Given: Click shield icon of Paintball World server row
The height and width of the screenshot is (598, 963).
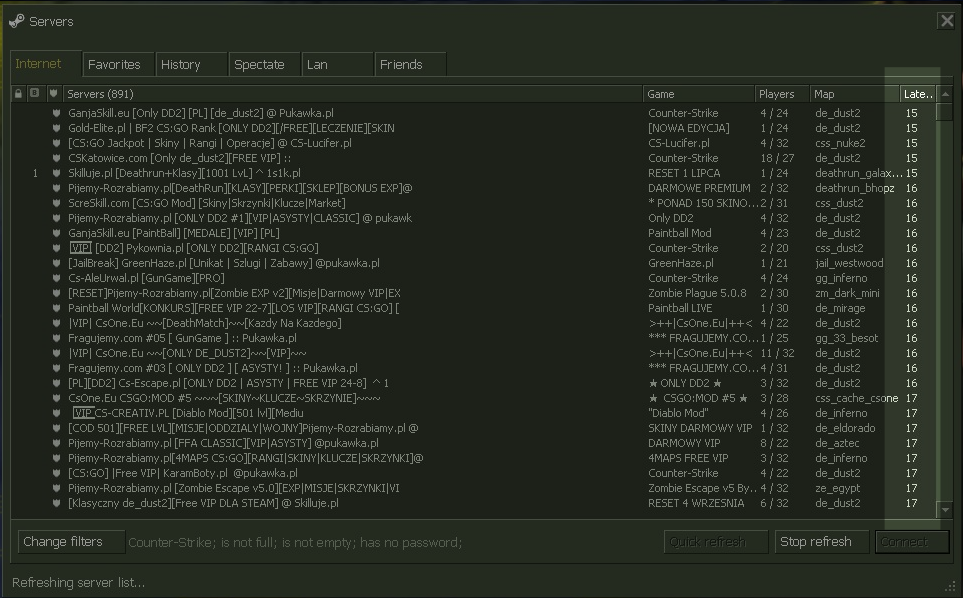Looking at the screenshot, I should (x=57, y=308).
